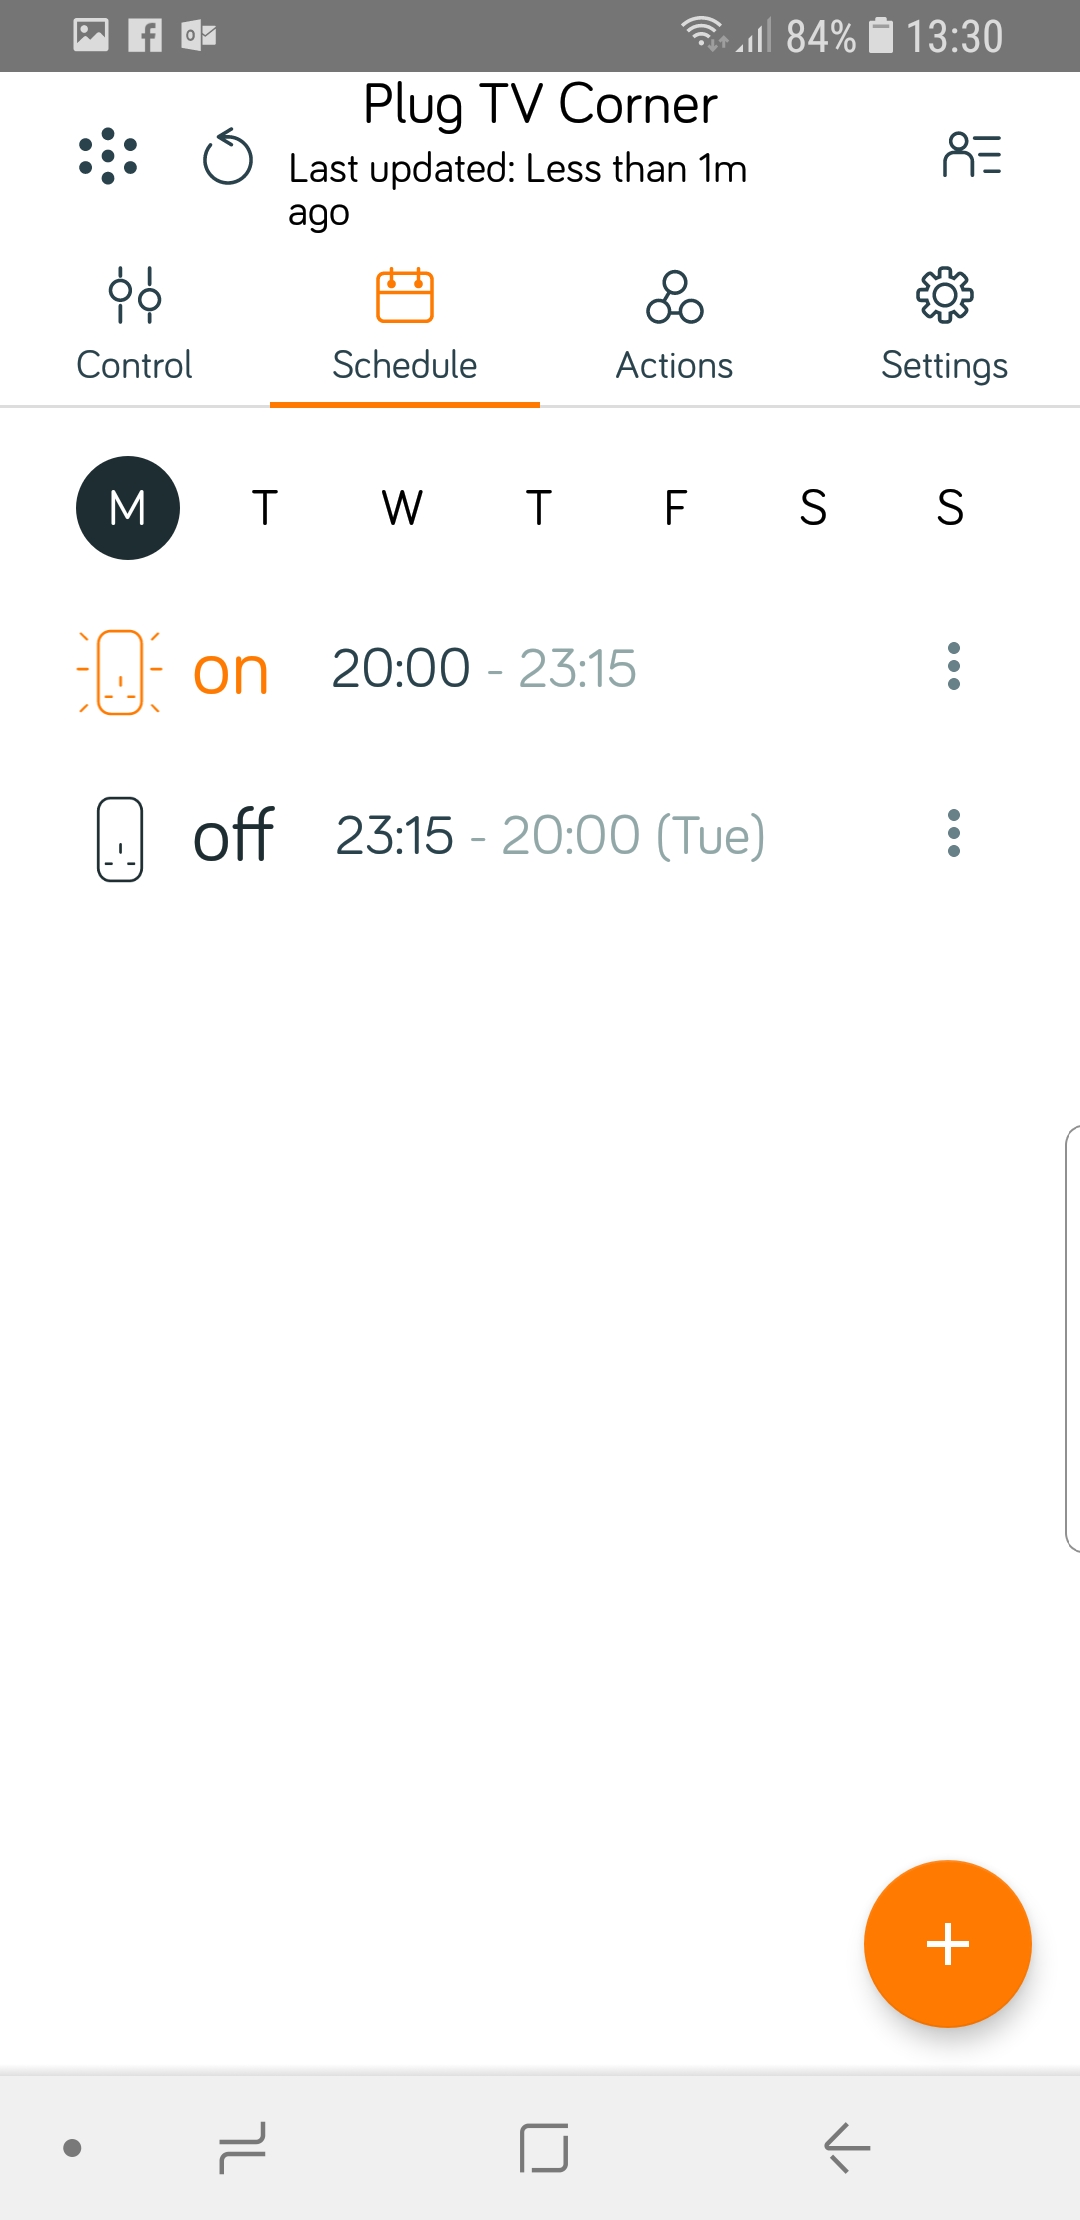Image resolution: width=1080 pixels, height=2220 pixels.
Task: Open the Settings tab
Action: 945,326
